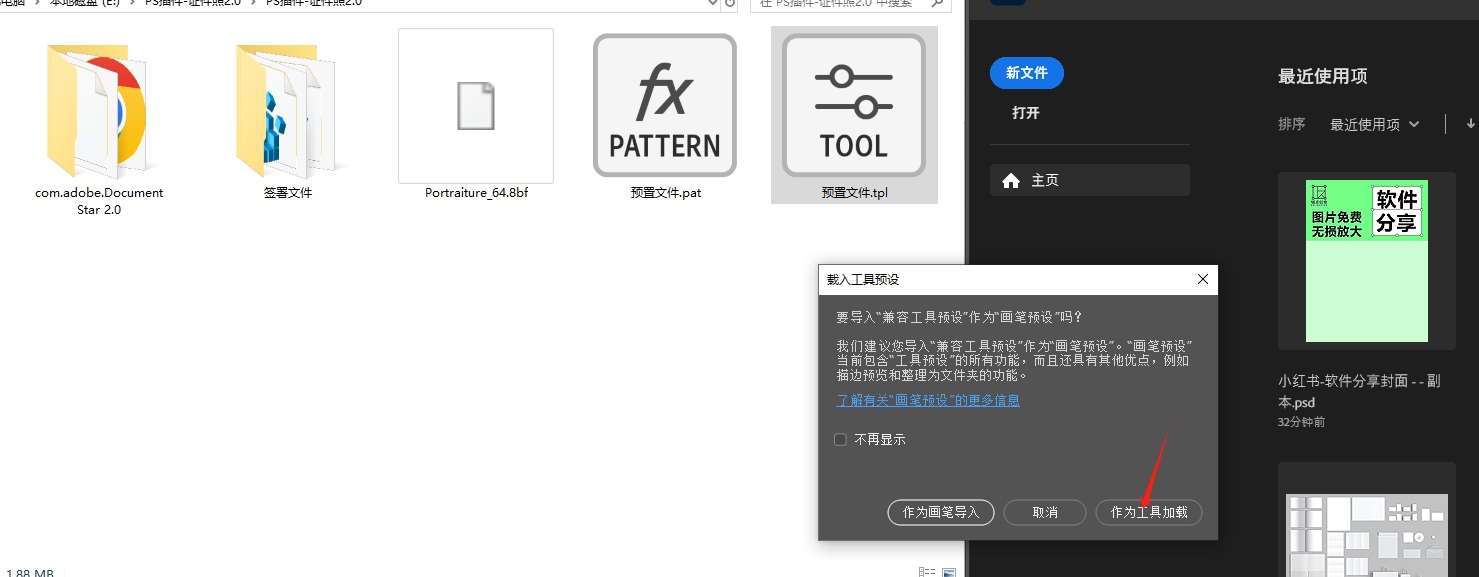Create a document with 新文件 button
The height and width of the screenshot is (577, 1479).
[1027, 73]
